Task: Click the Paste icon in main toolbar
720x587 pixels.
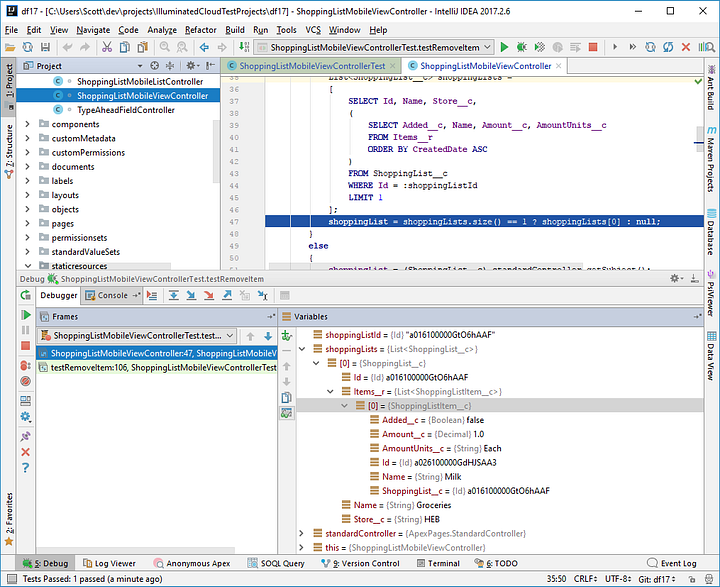Action: click(x=142, y=47)
